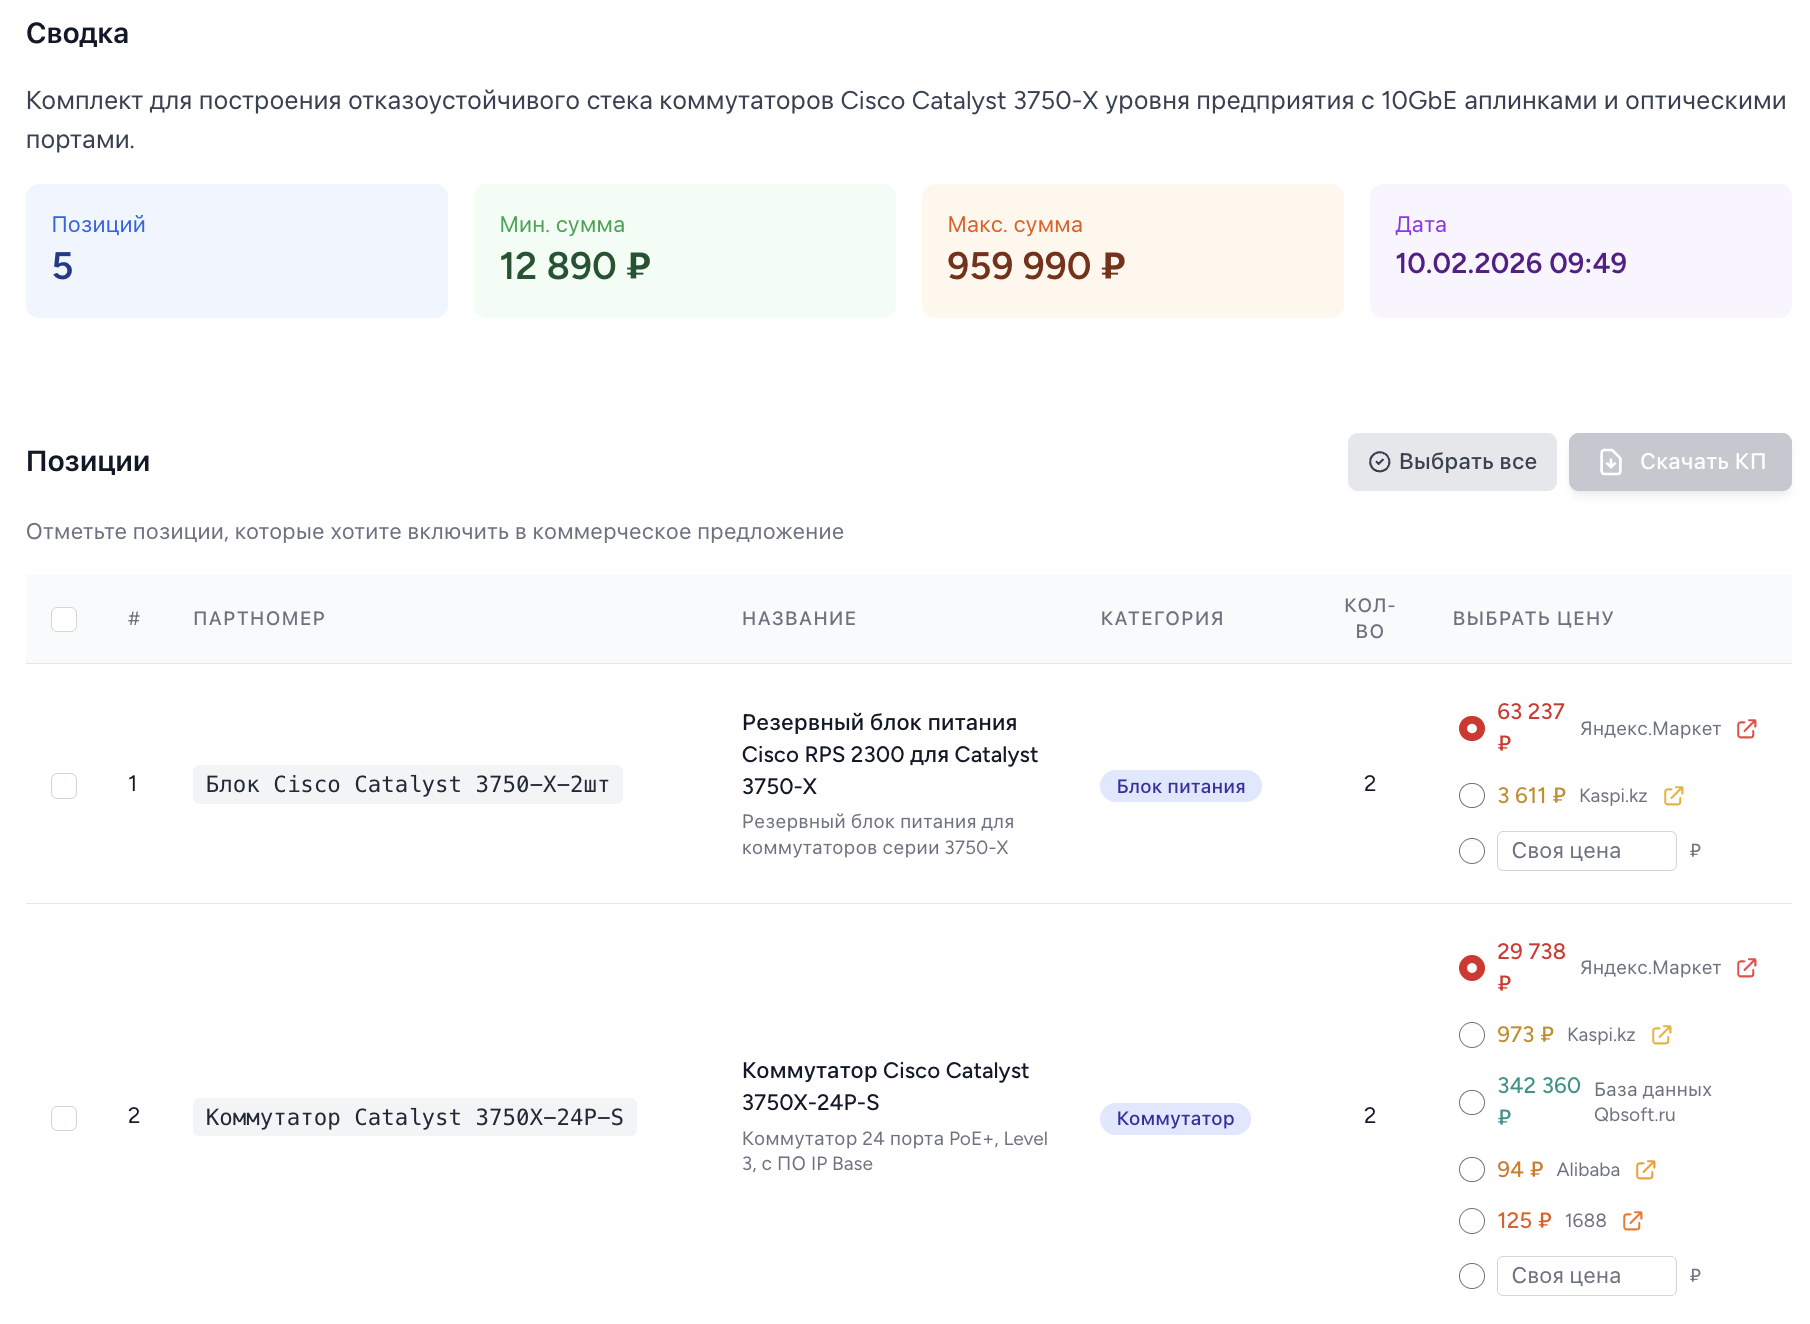1810x1324 pixels.
Task: Click the Скачать КП button
Action: pyautogui.click(x=1679, y=462)
